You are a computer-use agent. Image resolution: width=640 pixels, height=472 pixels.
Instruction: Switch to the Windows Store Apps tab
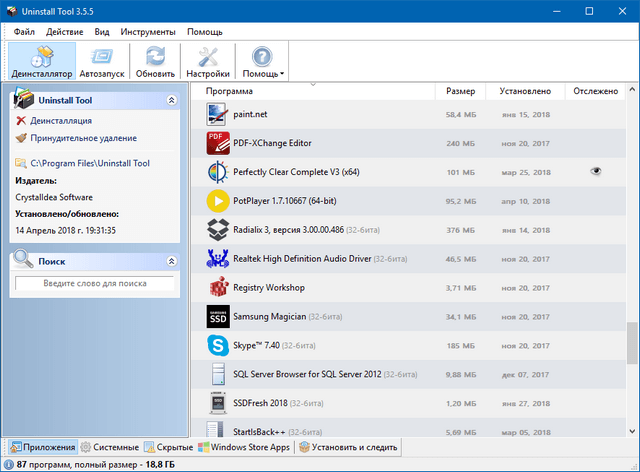pos(245,447)
